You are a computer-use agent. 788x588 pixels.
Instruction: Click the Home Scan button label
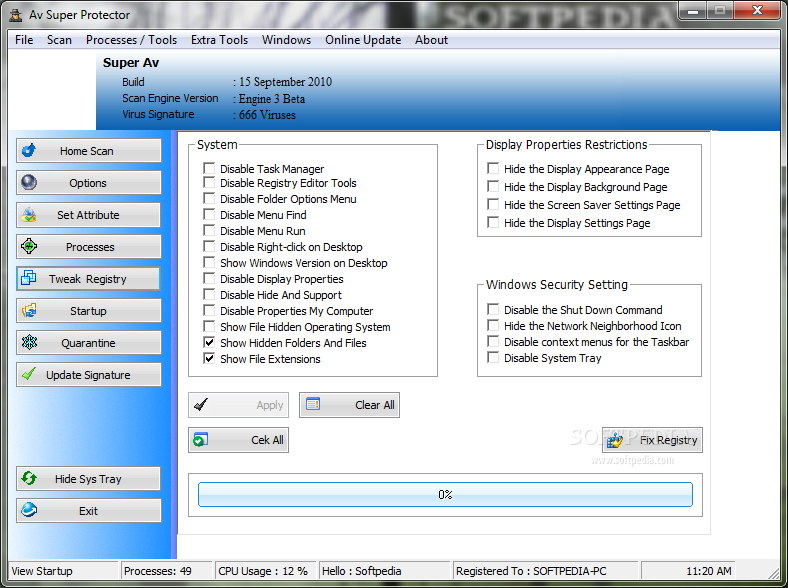86,151
